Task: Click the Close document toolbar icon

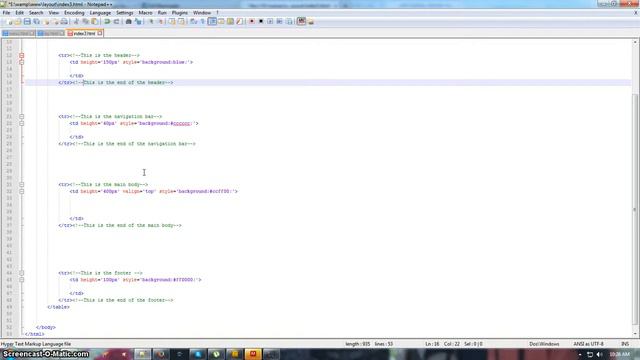Action: coord(46,22)
